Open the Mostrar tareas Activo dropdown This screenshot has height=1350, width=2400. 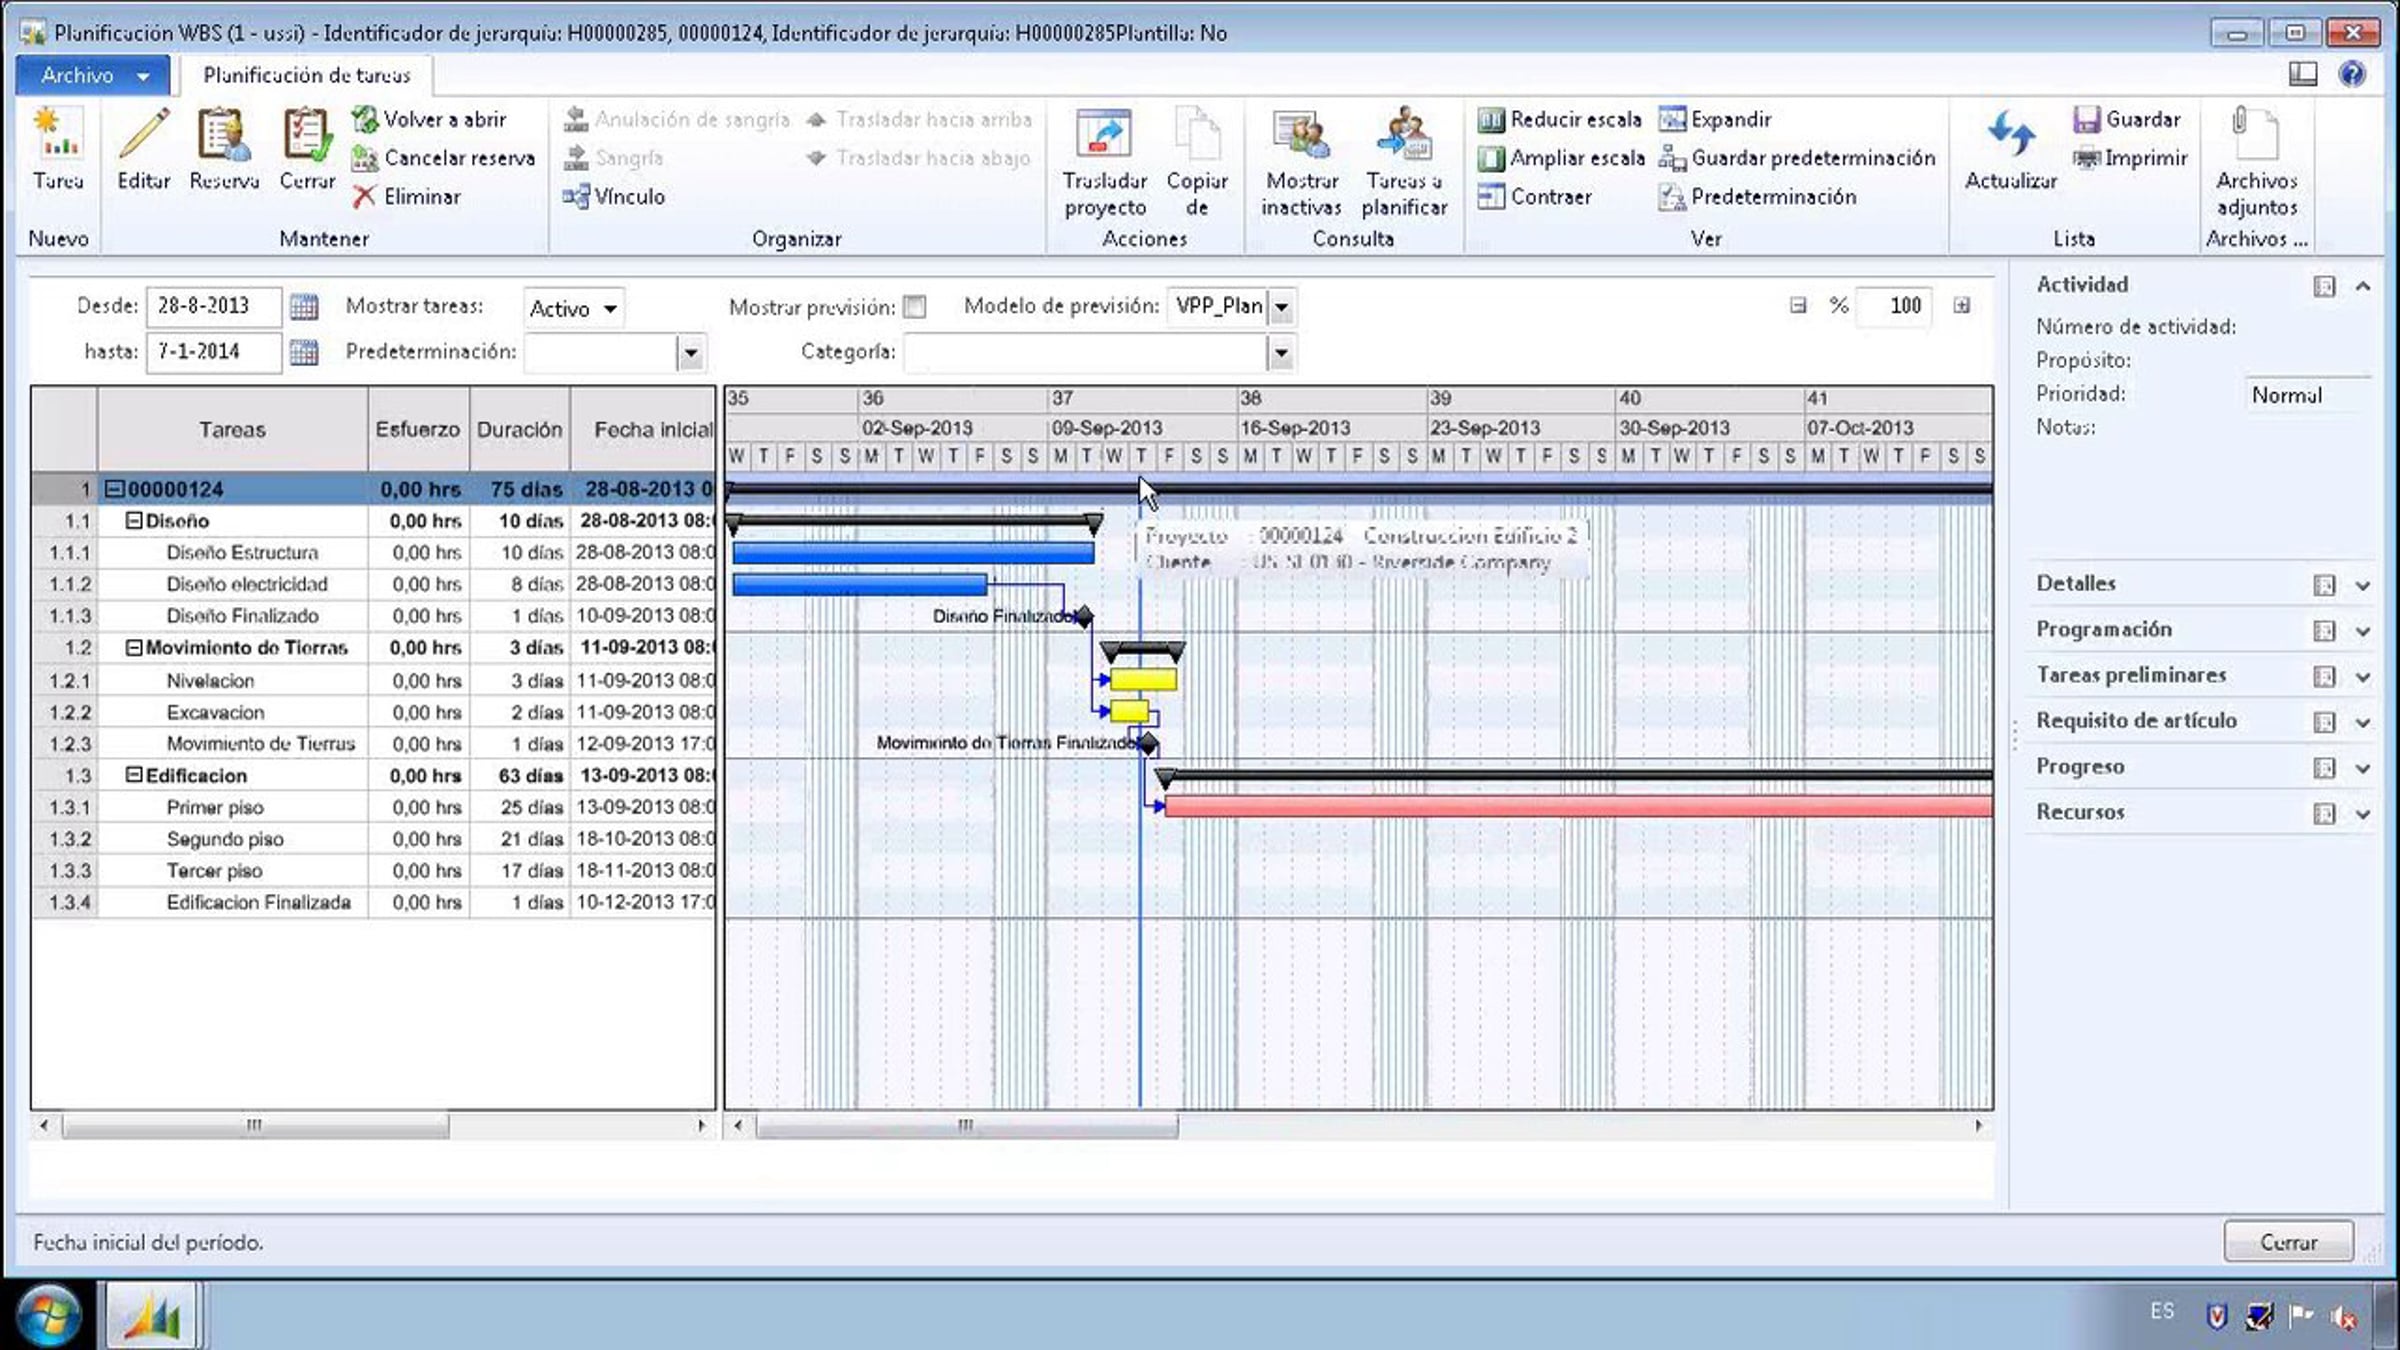point(609,309)
